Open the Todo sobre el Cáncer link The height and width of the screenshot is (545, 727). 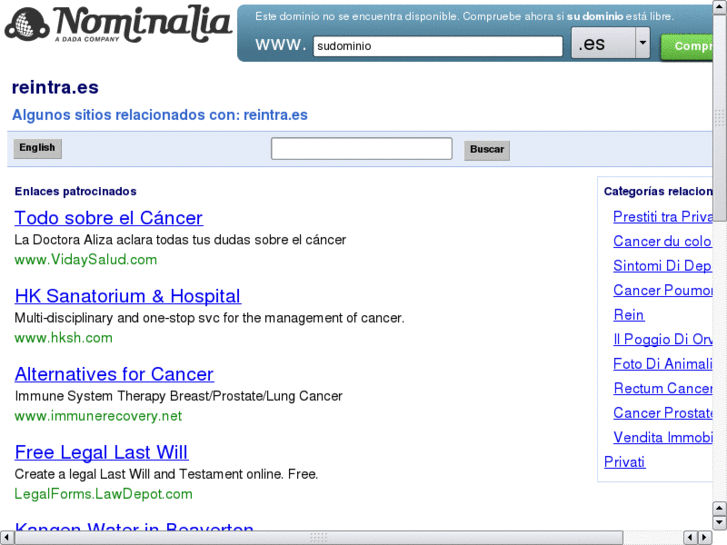(108, 218)
